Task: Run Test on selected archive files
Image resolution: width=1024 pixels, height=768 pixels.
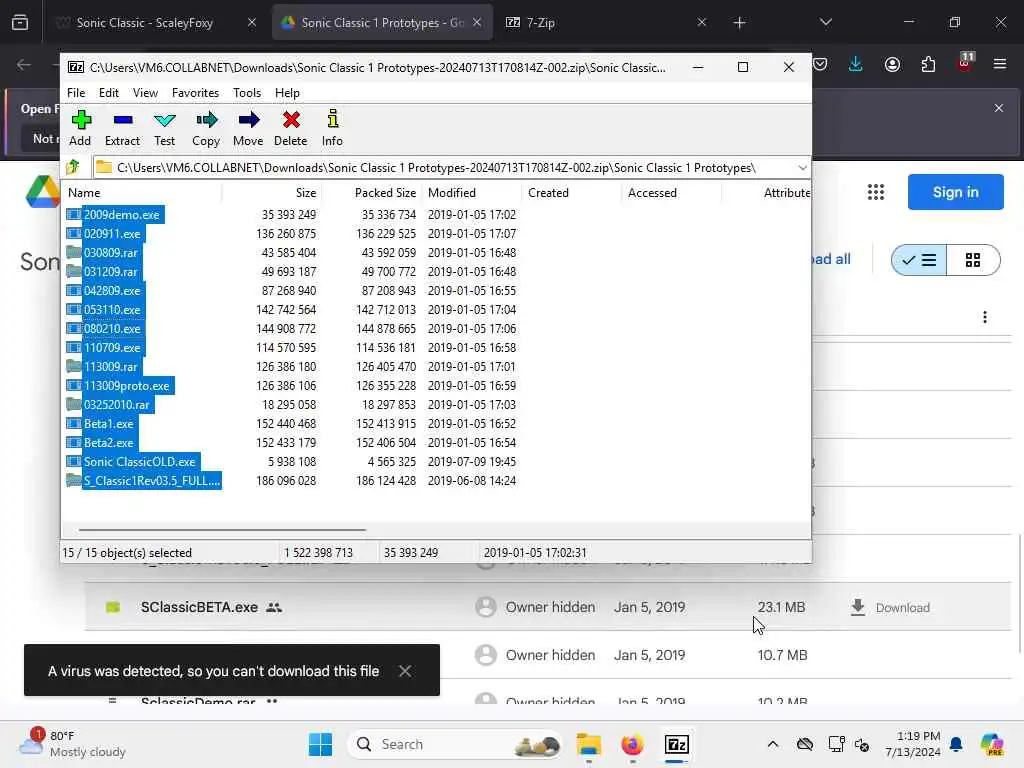Action: pyautogui.click(x=165, y=128)
